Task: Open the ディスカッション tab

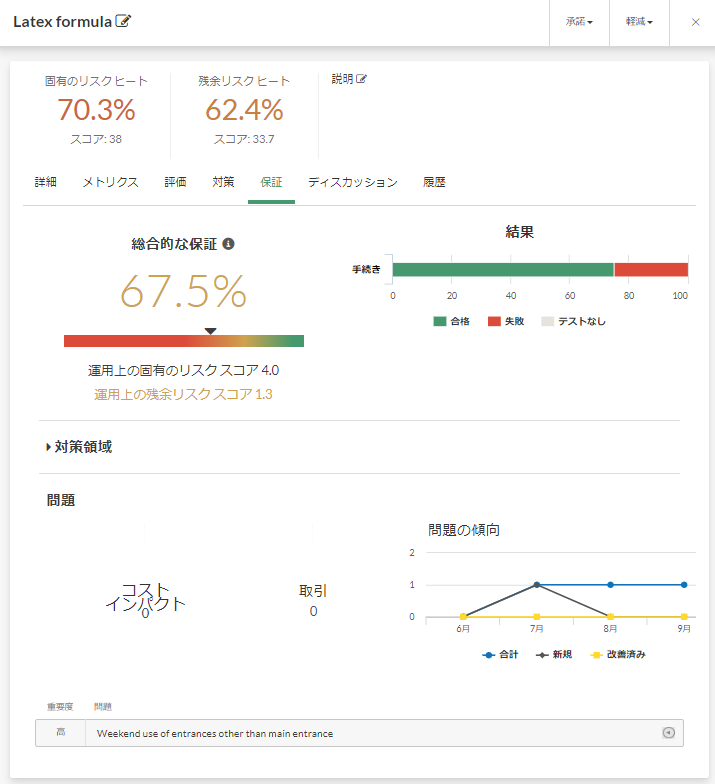Action: [352, 182]
